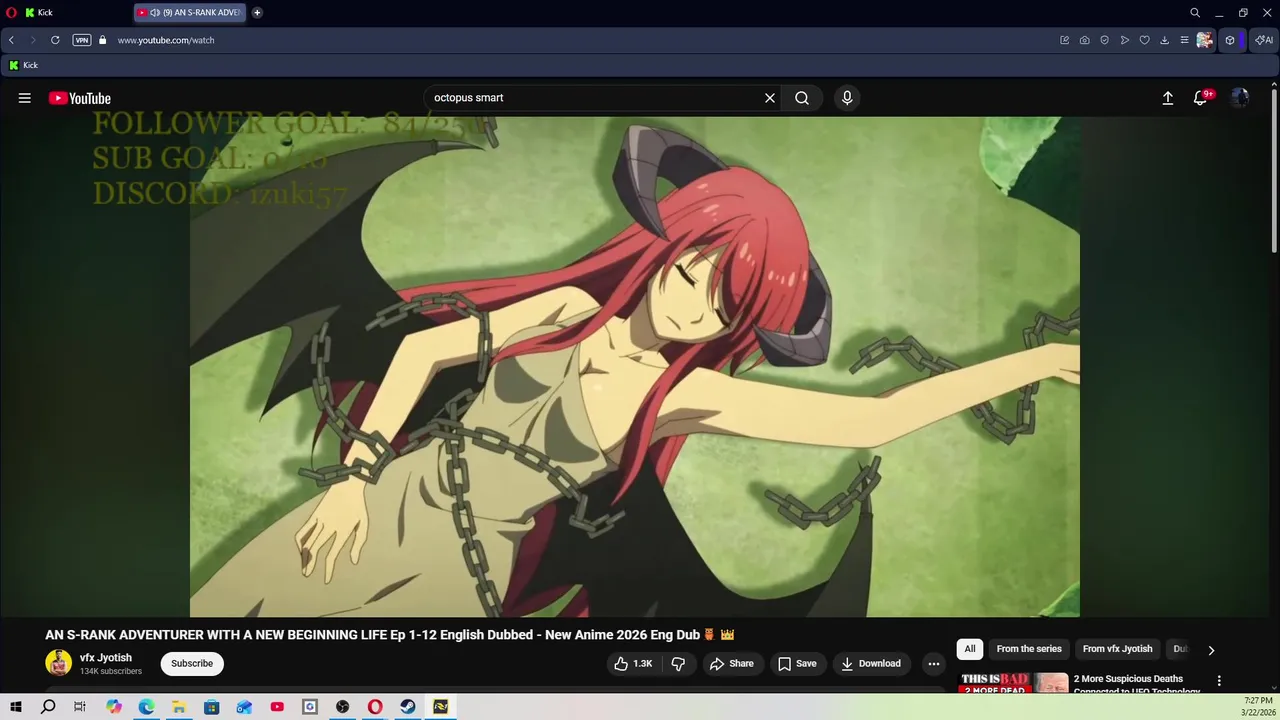This screenshot has width=1280, height=720.
Task: Select the From vfx Jyotish chip
Action: tap(1117, 649)
